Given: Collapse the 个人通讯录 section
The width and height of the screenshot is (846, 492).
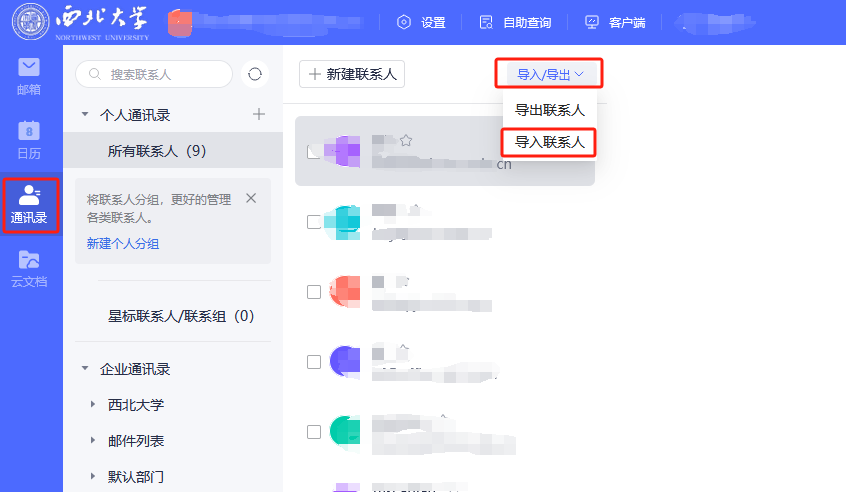Looking at the screenshot, I should click(85, 115).
